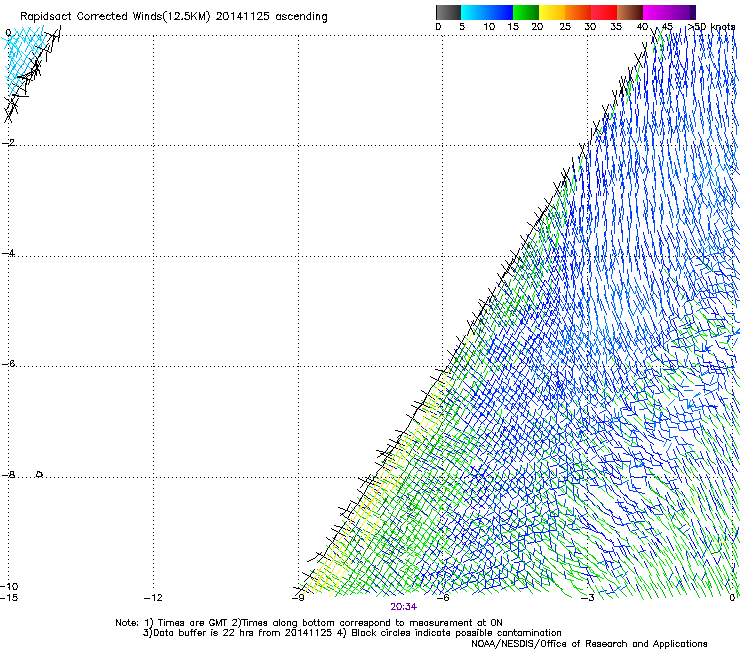Select the orange 25-30 knots color segment

coord(578,12)
